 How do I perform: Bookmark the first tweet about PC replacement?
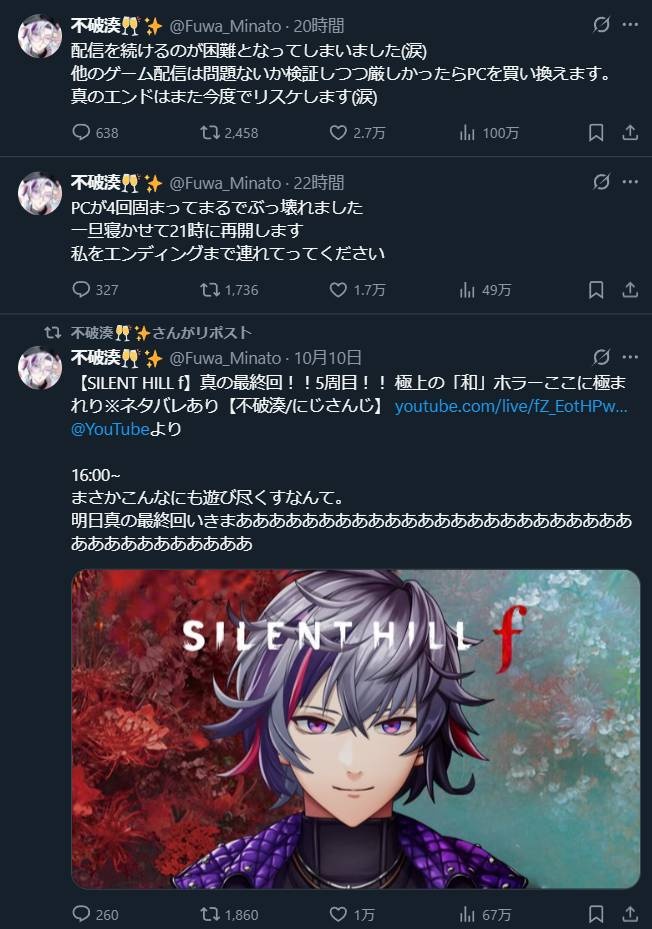click(x=596, y=132)
